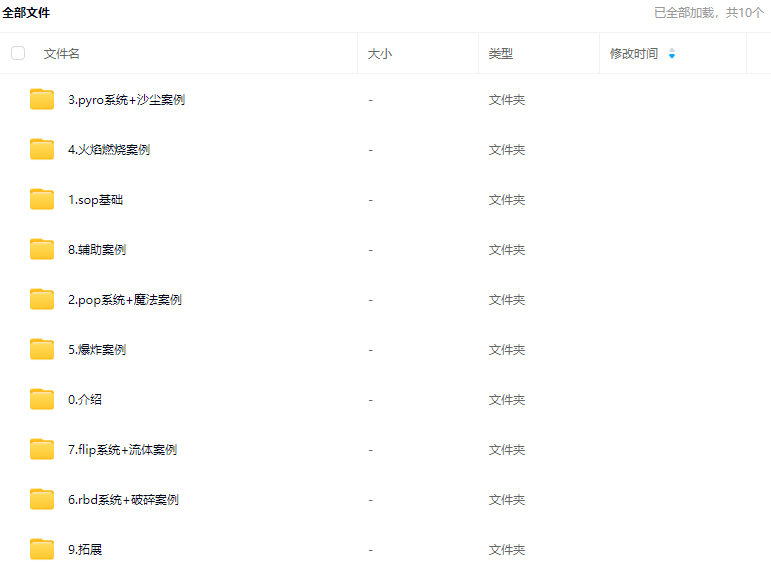This screenshot has width=771, height=581.
Task: Click the 类型 column header
Action: [501, 54]
